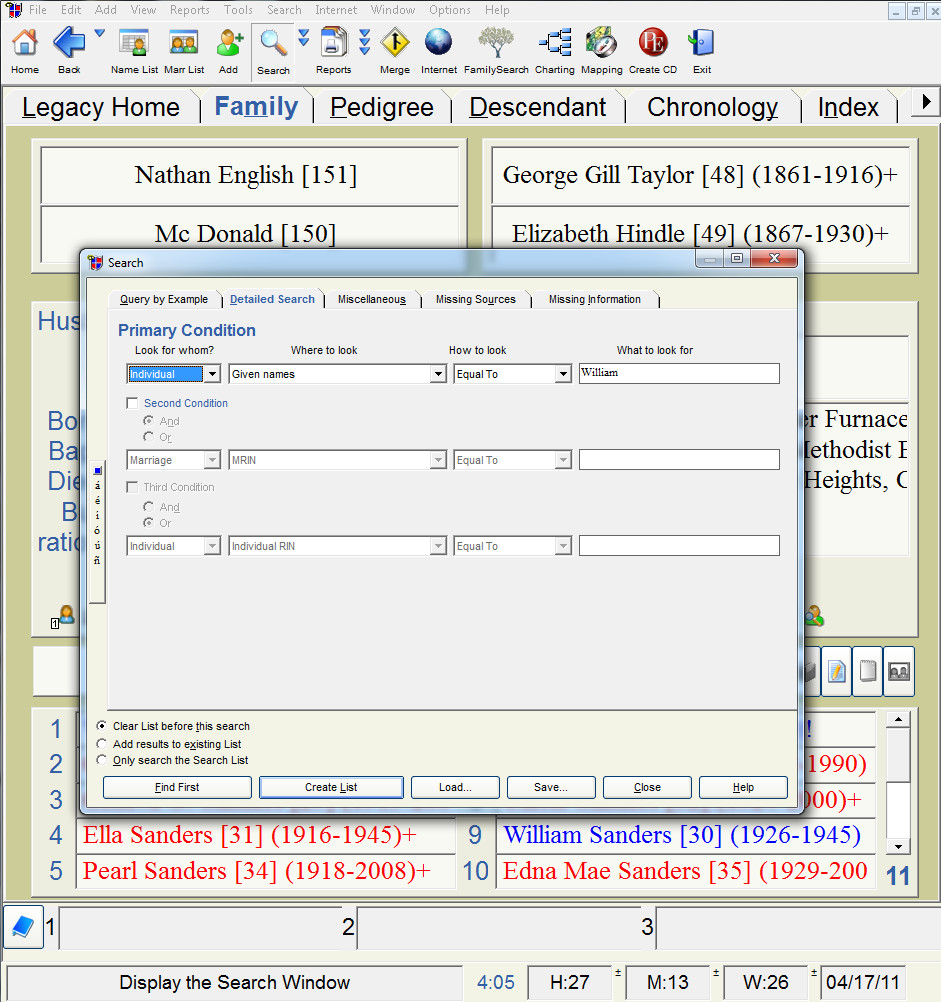Image resolution: width=941 pixels, height=1002 pixels.
Task: Select Third Condition And radio
Action: coord(148,506)
